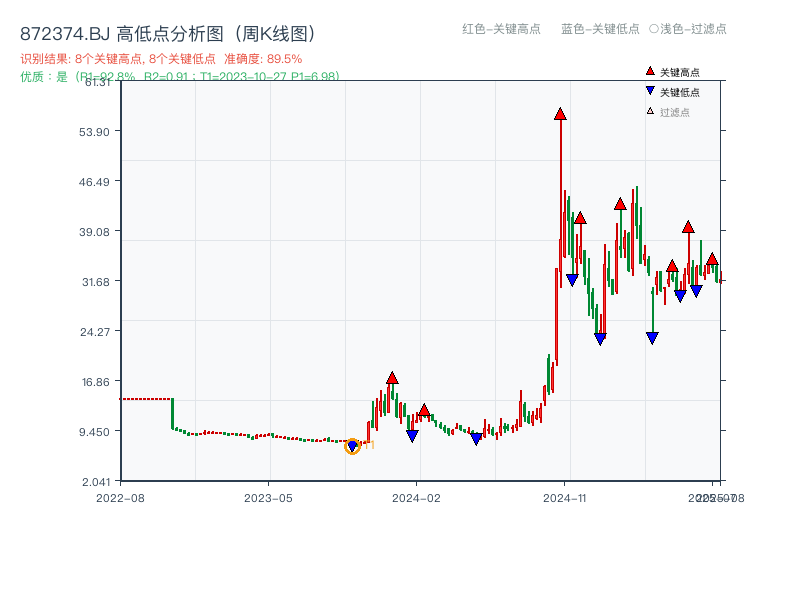Screen dimensions: 800x600
Task: Click the 24.27 y-axis label
Action: 95,332
